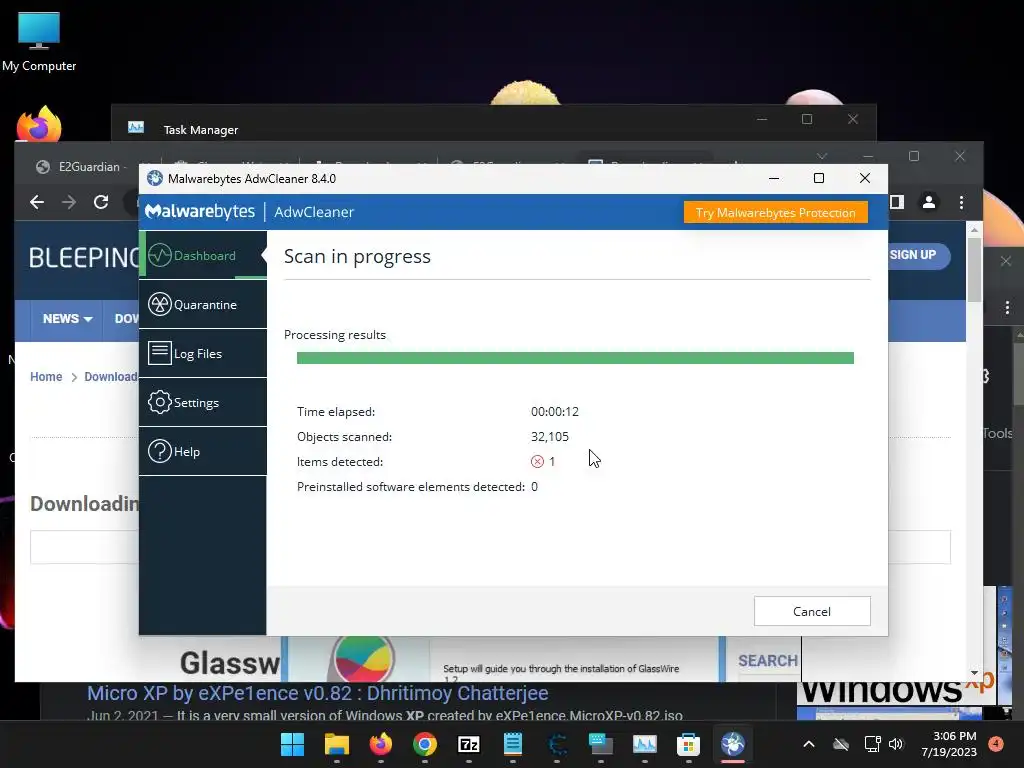1024x768 pixels.
Task: Click the Firefox desktop shortcut
Action: tap(39, 124)
